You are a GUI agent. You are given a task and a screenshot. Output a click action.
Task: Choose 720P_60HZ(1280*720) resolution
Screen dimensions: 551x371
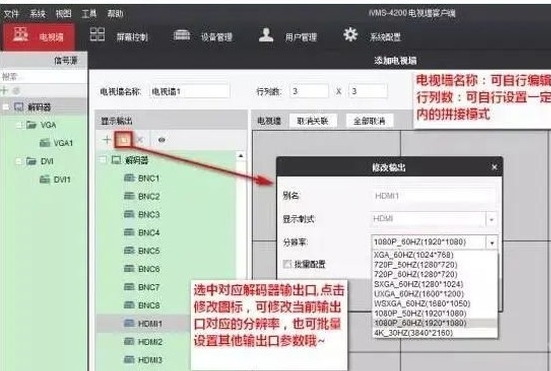(x=435, y=274)
